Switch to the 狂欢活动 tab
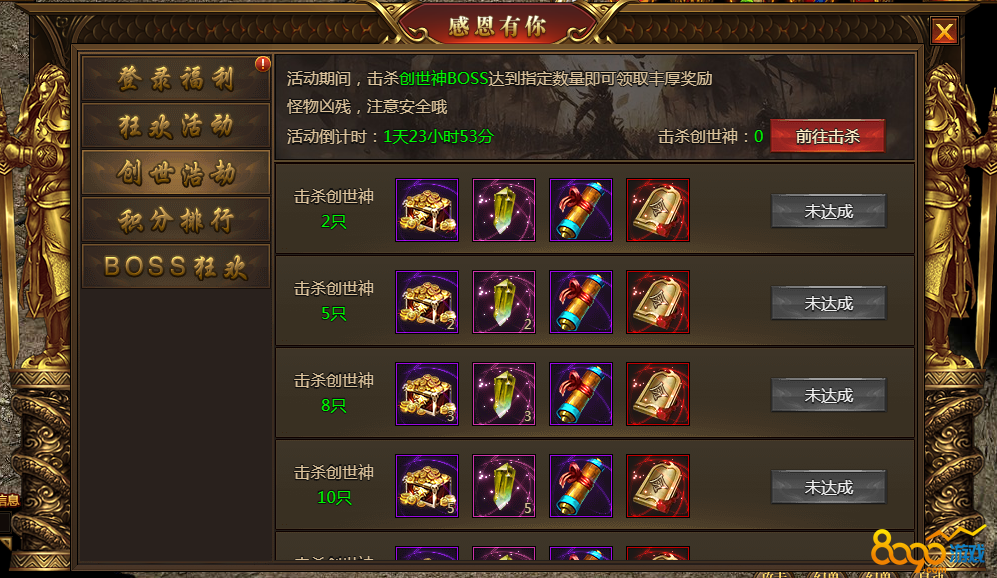This screenshot has height=578, width=997. point(176,126)
